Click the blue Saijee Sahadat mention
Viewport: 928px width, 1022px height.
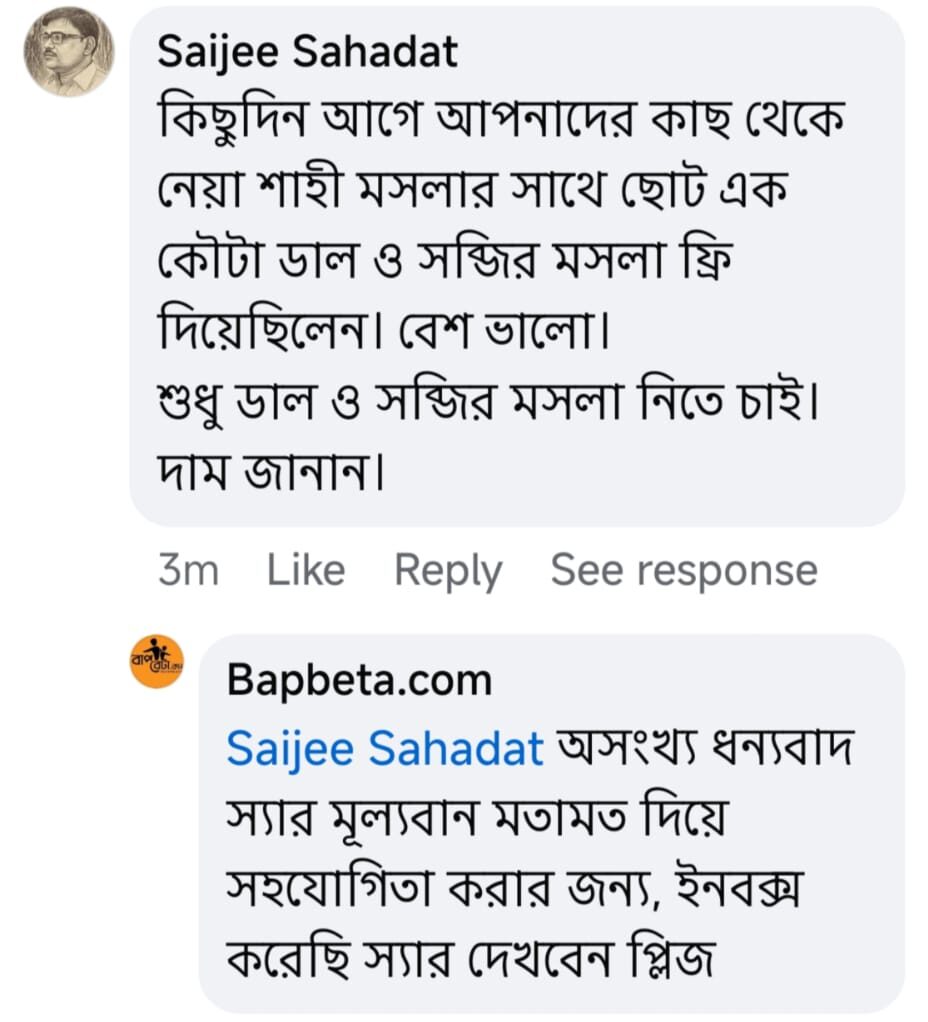click(x=385, y=747)
